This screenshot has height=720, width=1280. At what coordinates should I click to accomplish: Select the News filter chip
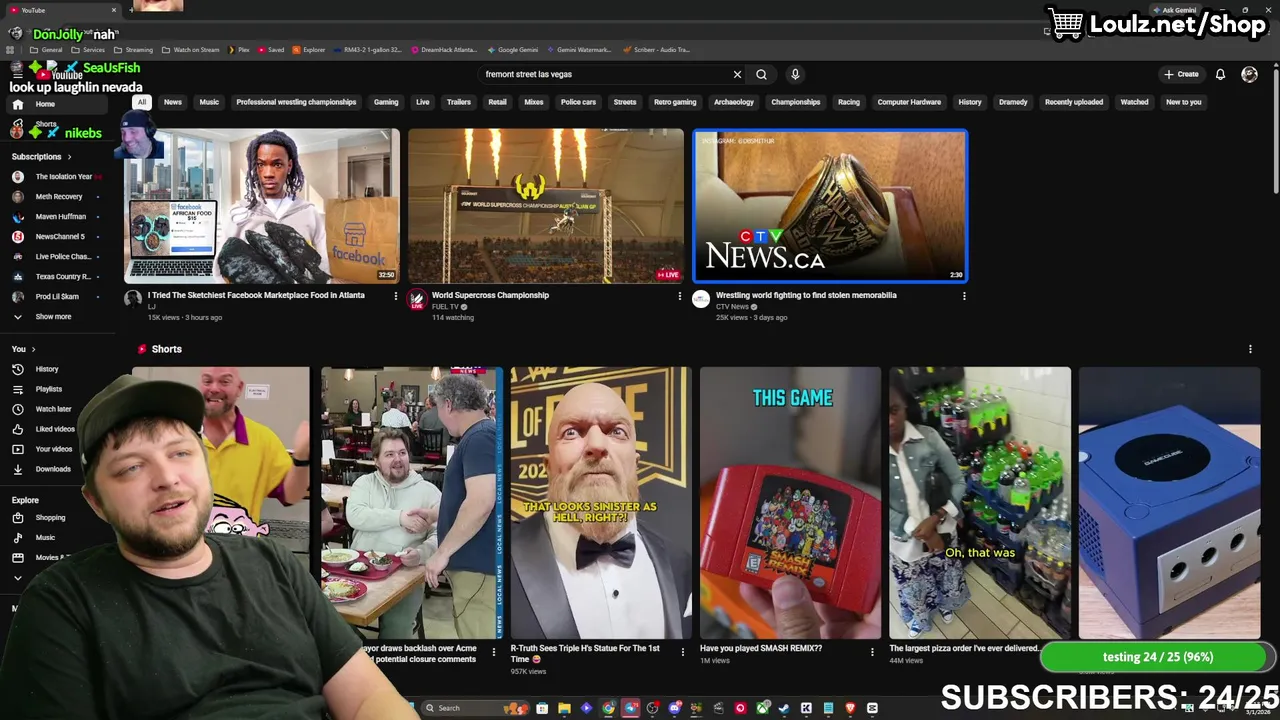[173, 102]
